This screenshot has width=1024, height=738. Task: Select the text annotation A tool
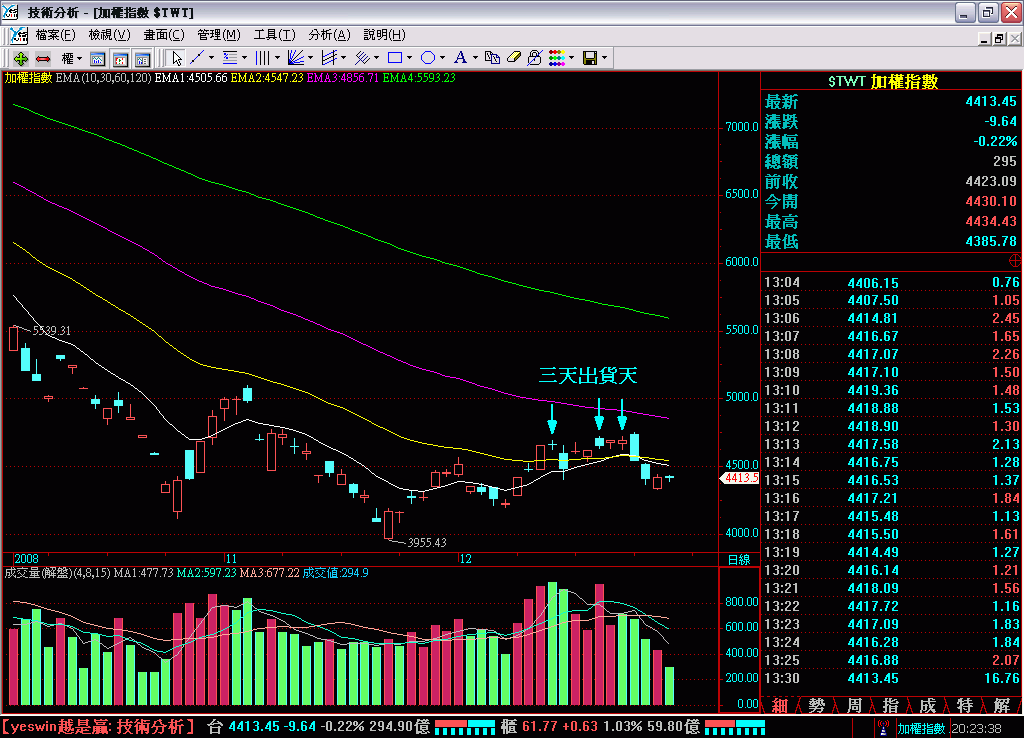pos(460,58)
